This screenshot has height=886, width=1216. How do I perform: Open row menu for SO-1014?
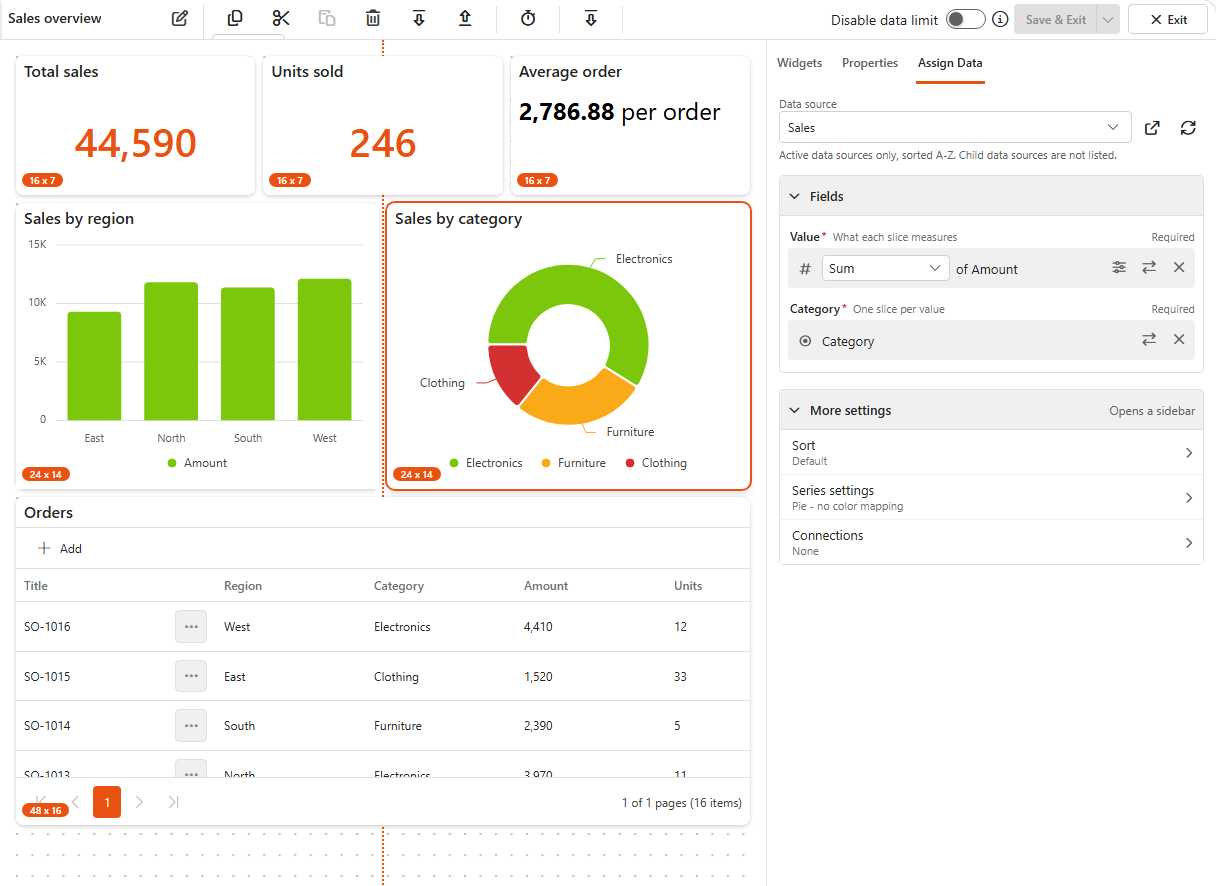click(191, 725)
